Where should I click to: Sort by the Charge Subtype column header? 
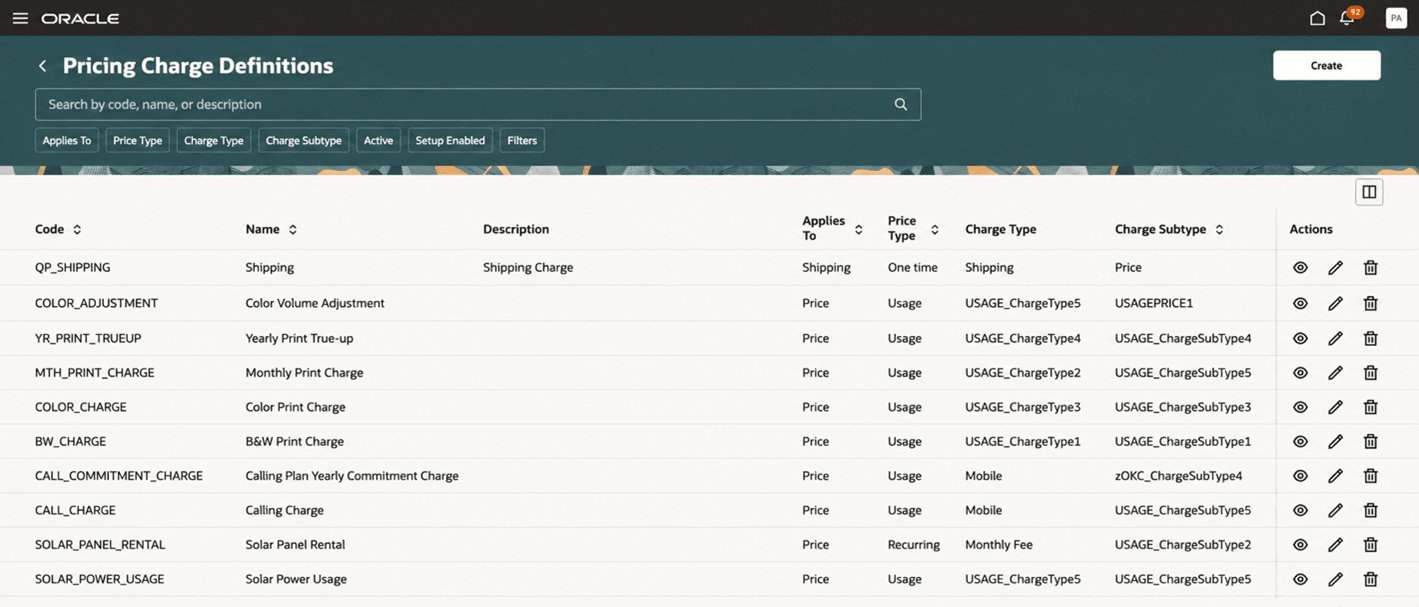click(1219, 230)
